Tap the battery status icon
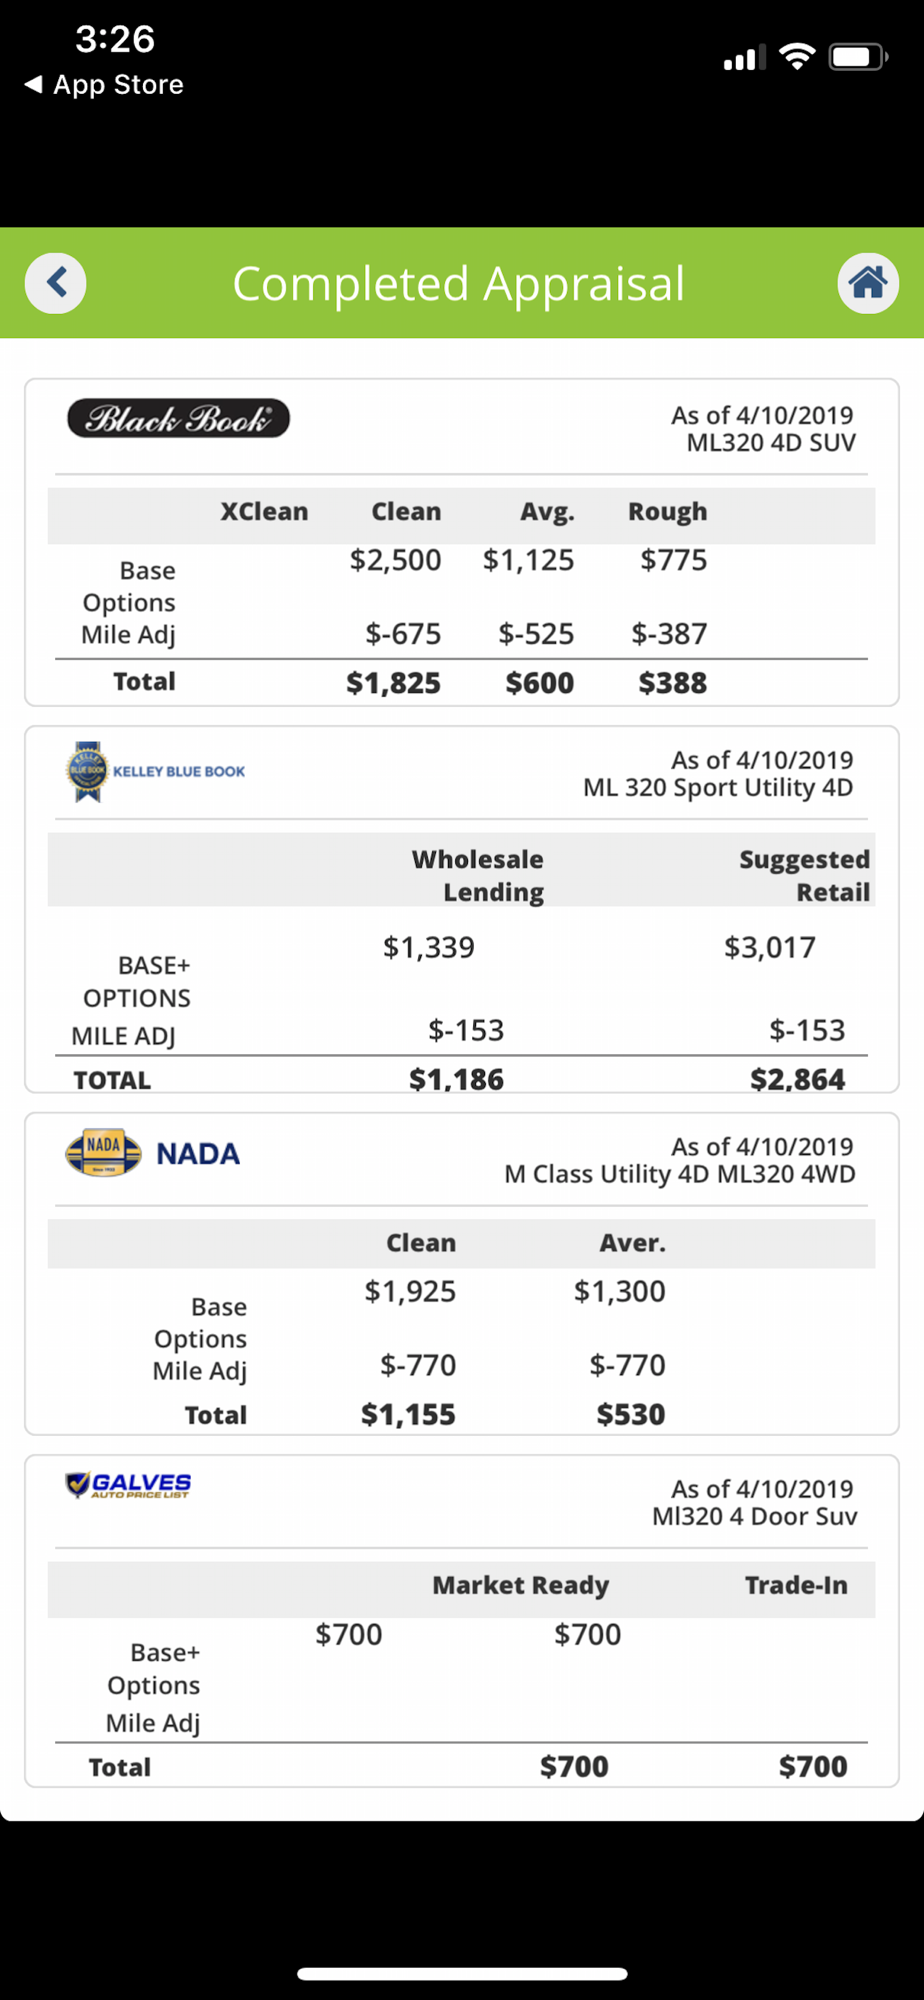 pyautogui.click(x=858, y=57)
